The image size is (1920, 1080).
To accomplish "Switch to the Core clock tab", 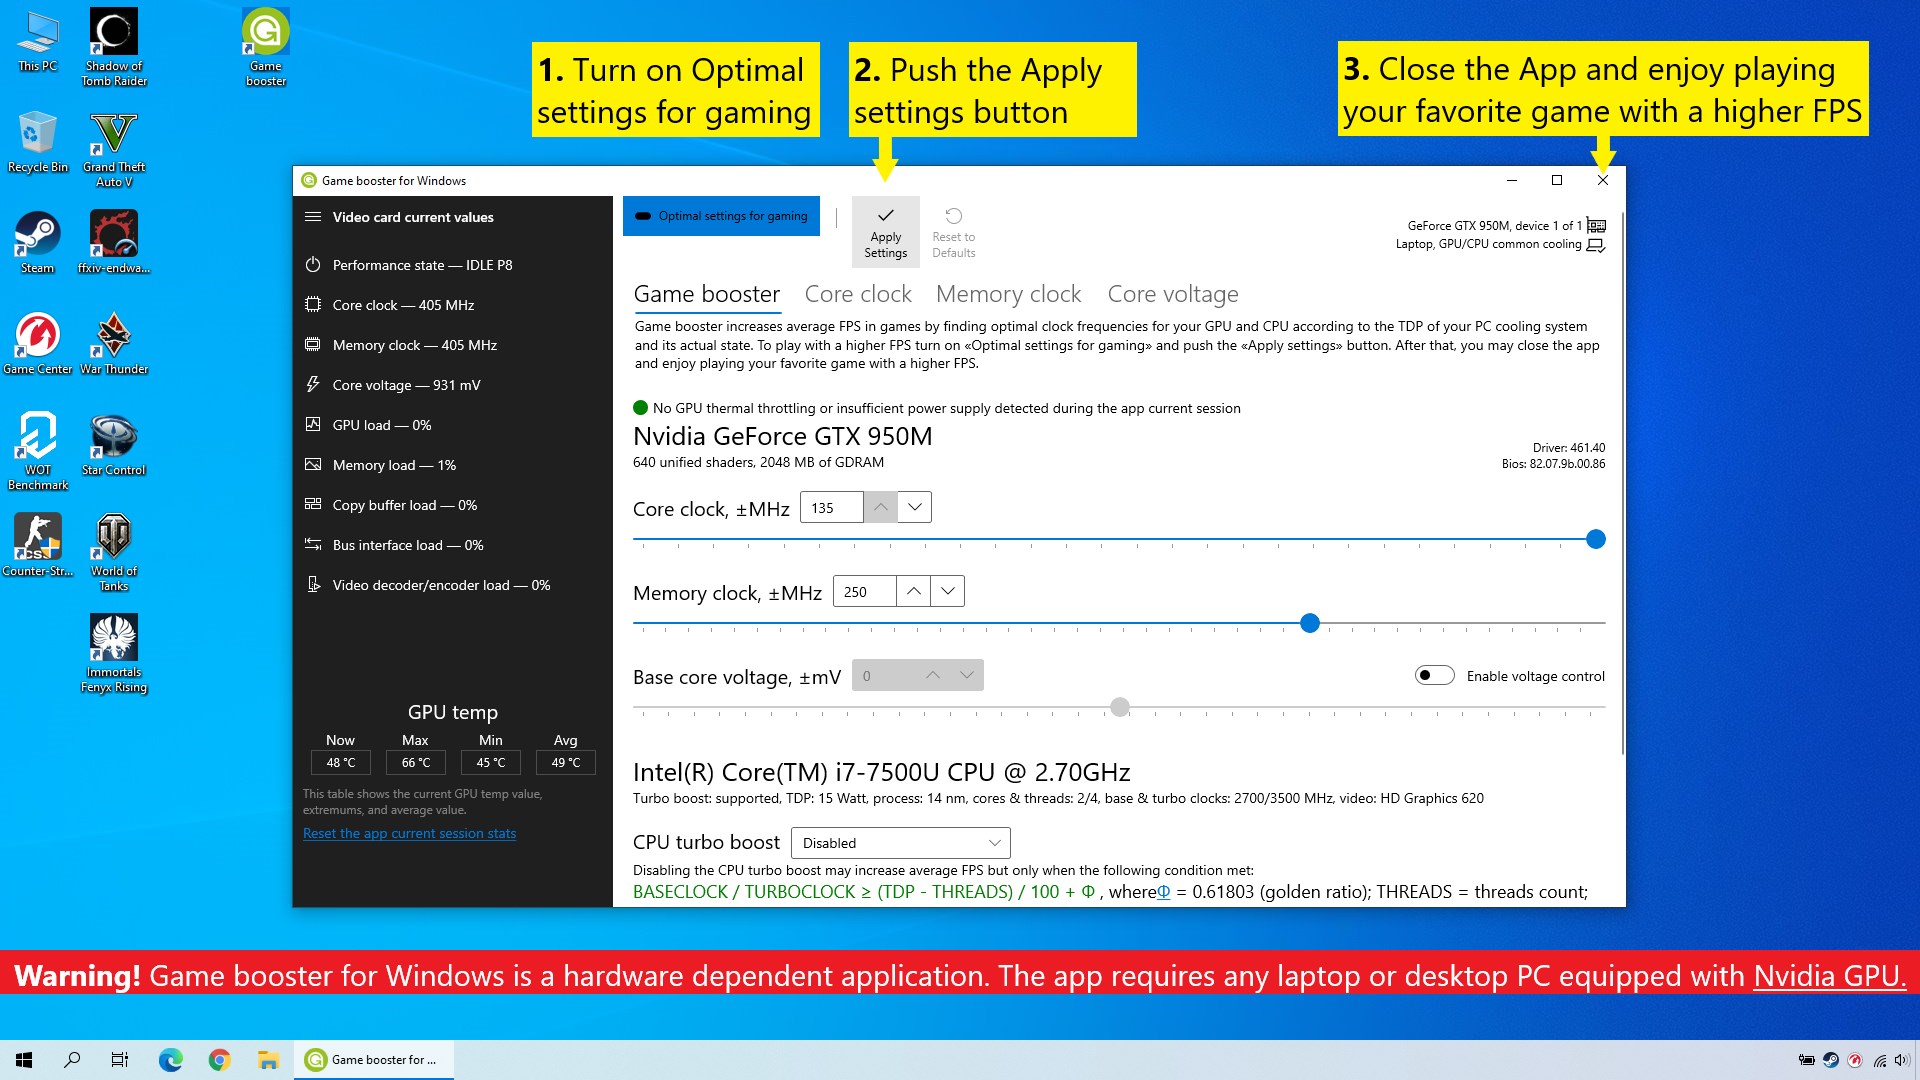I will click(x=858, y=294).
